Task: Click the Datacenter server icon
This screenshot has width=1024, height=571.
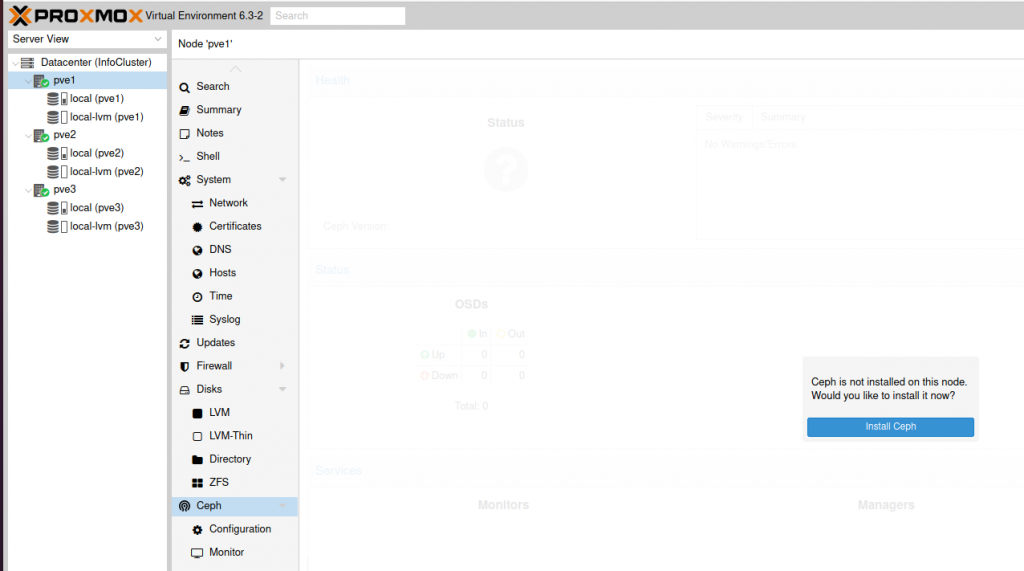Action: tap(27, 63)
